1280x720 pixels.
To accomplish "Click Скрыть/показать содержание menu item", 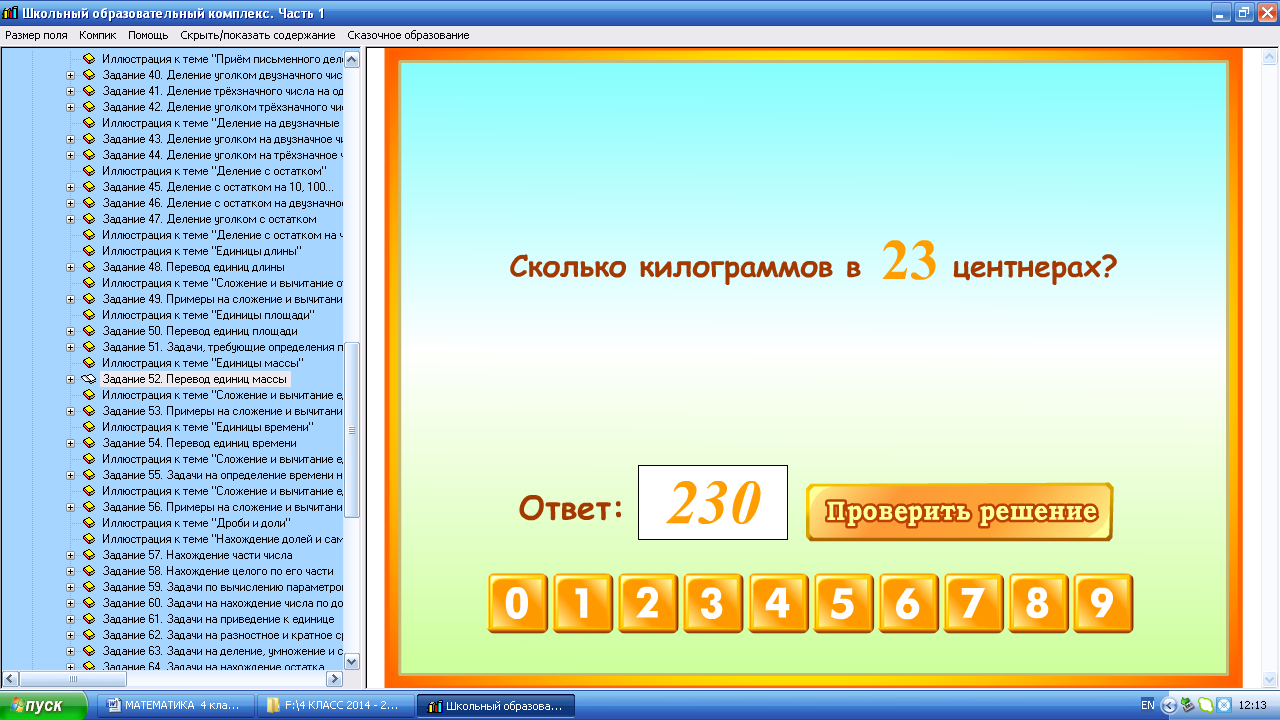I will tap(258, 35).
